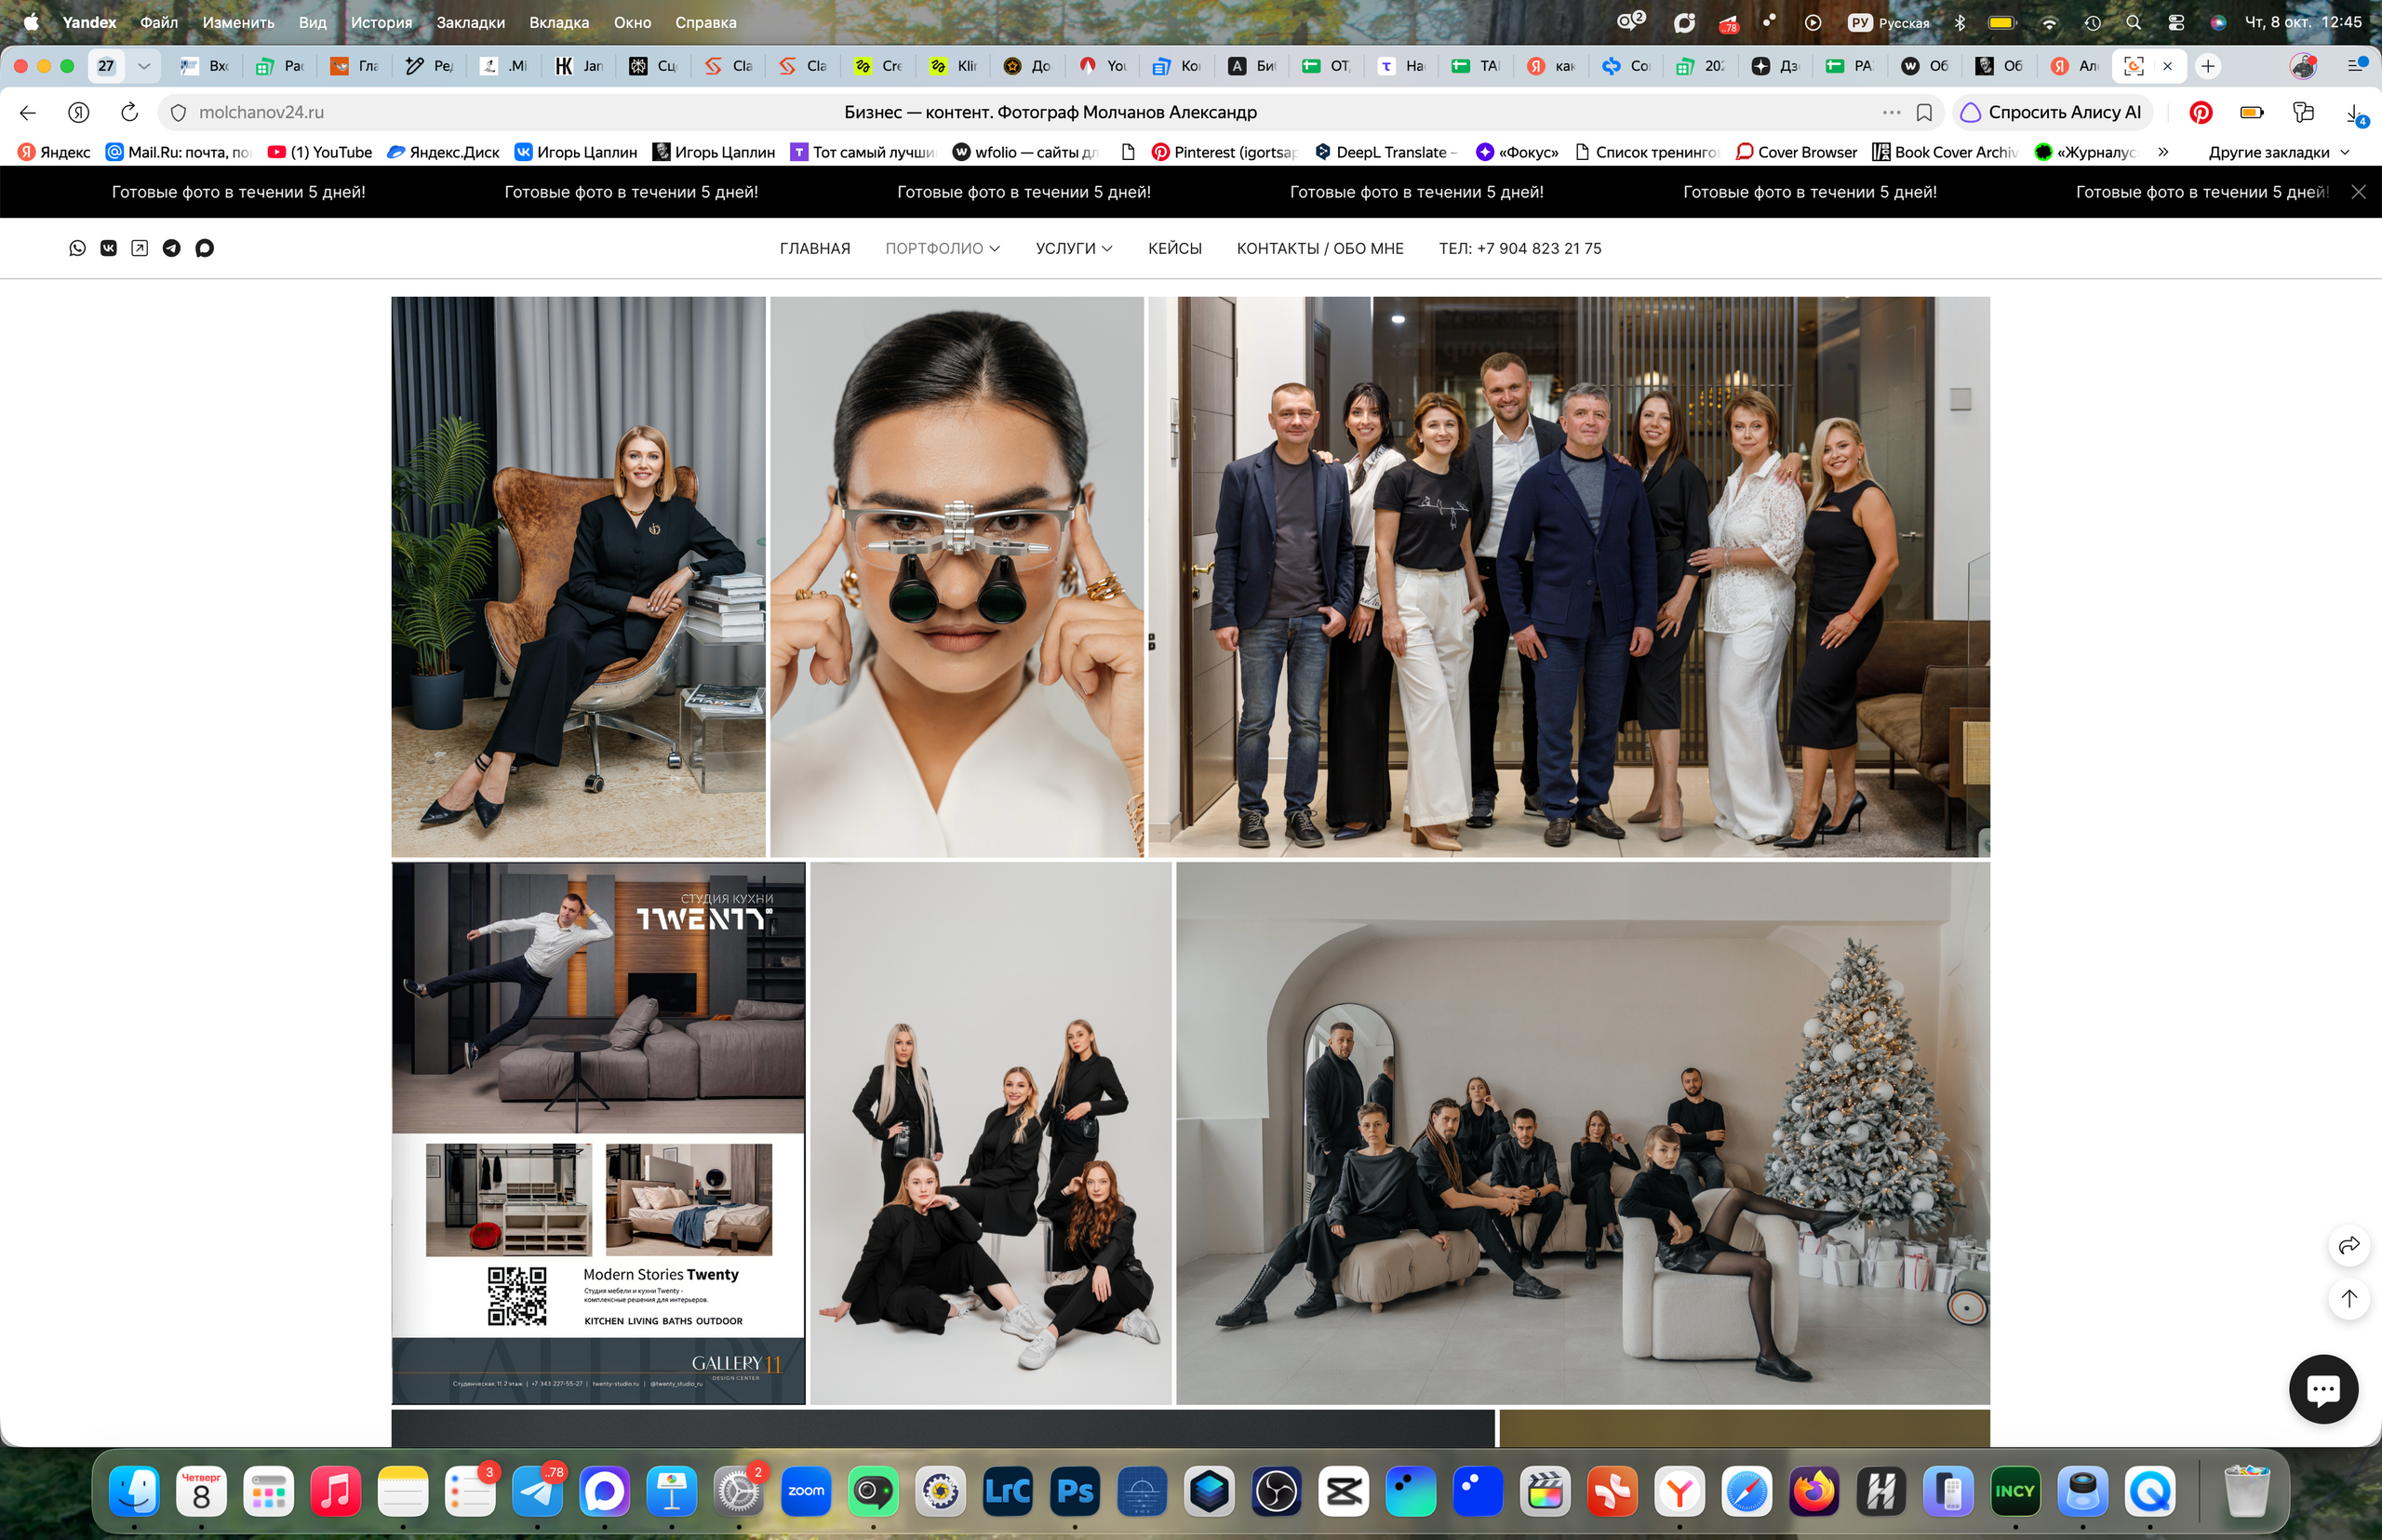
Task: Open the group photo with Christmas tree
Action: pyautogui.click(x=1583, y=1133)
